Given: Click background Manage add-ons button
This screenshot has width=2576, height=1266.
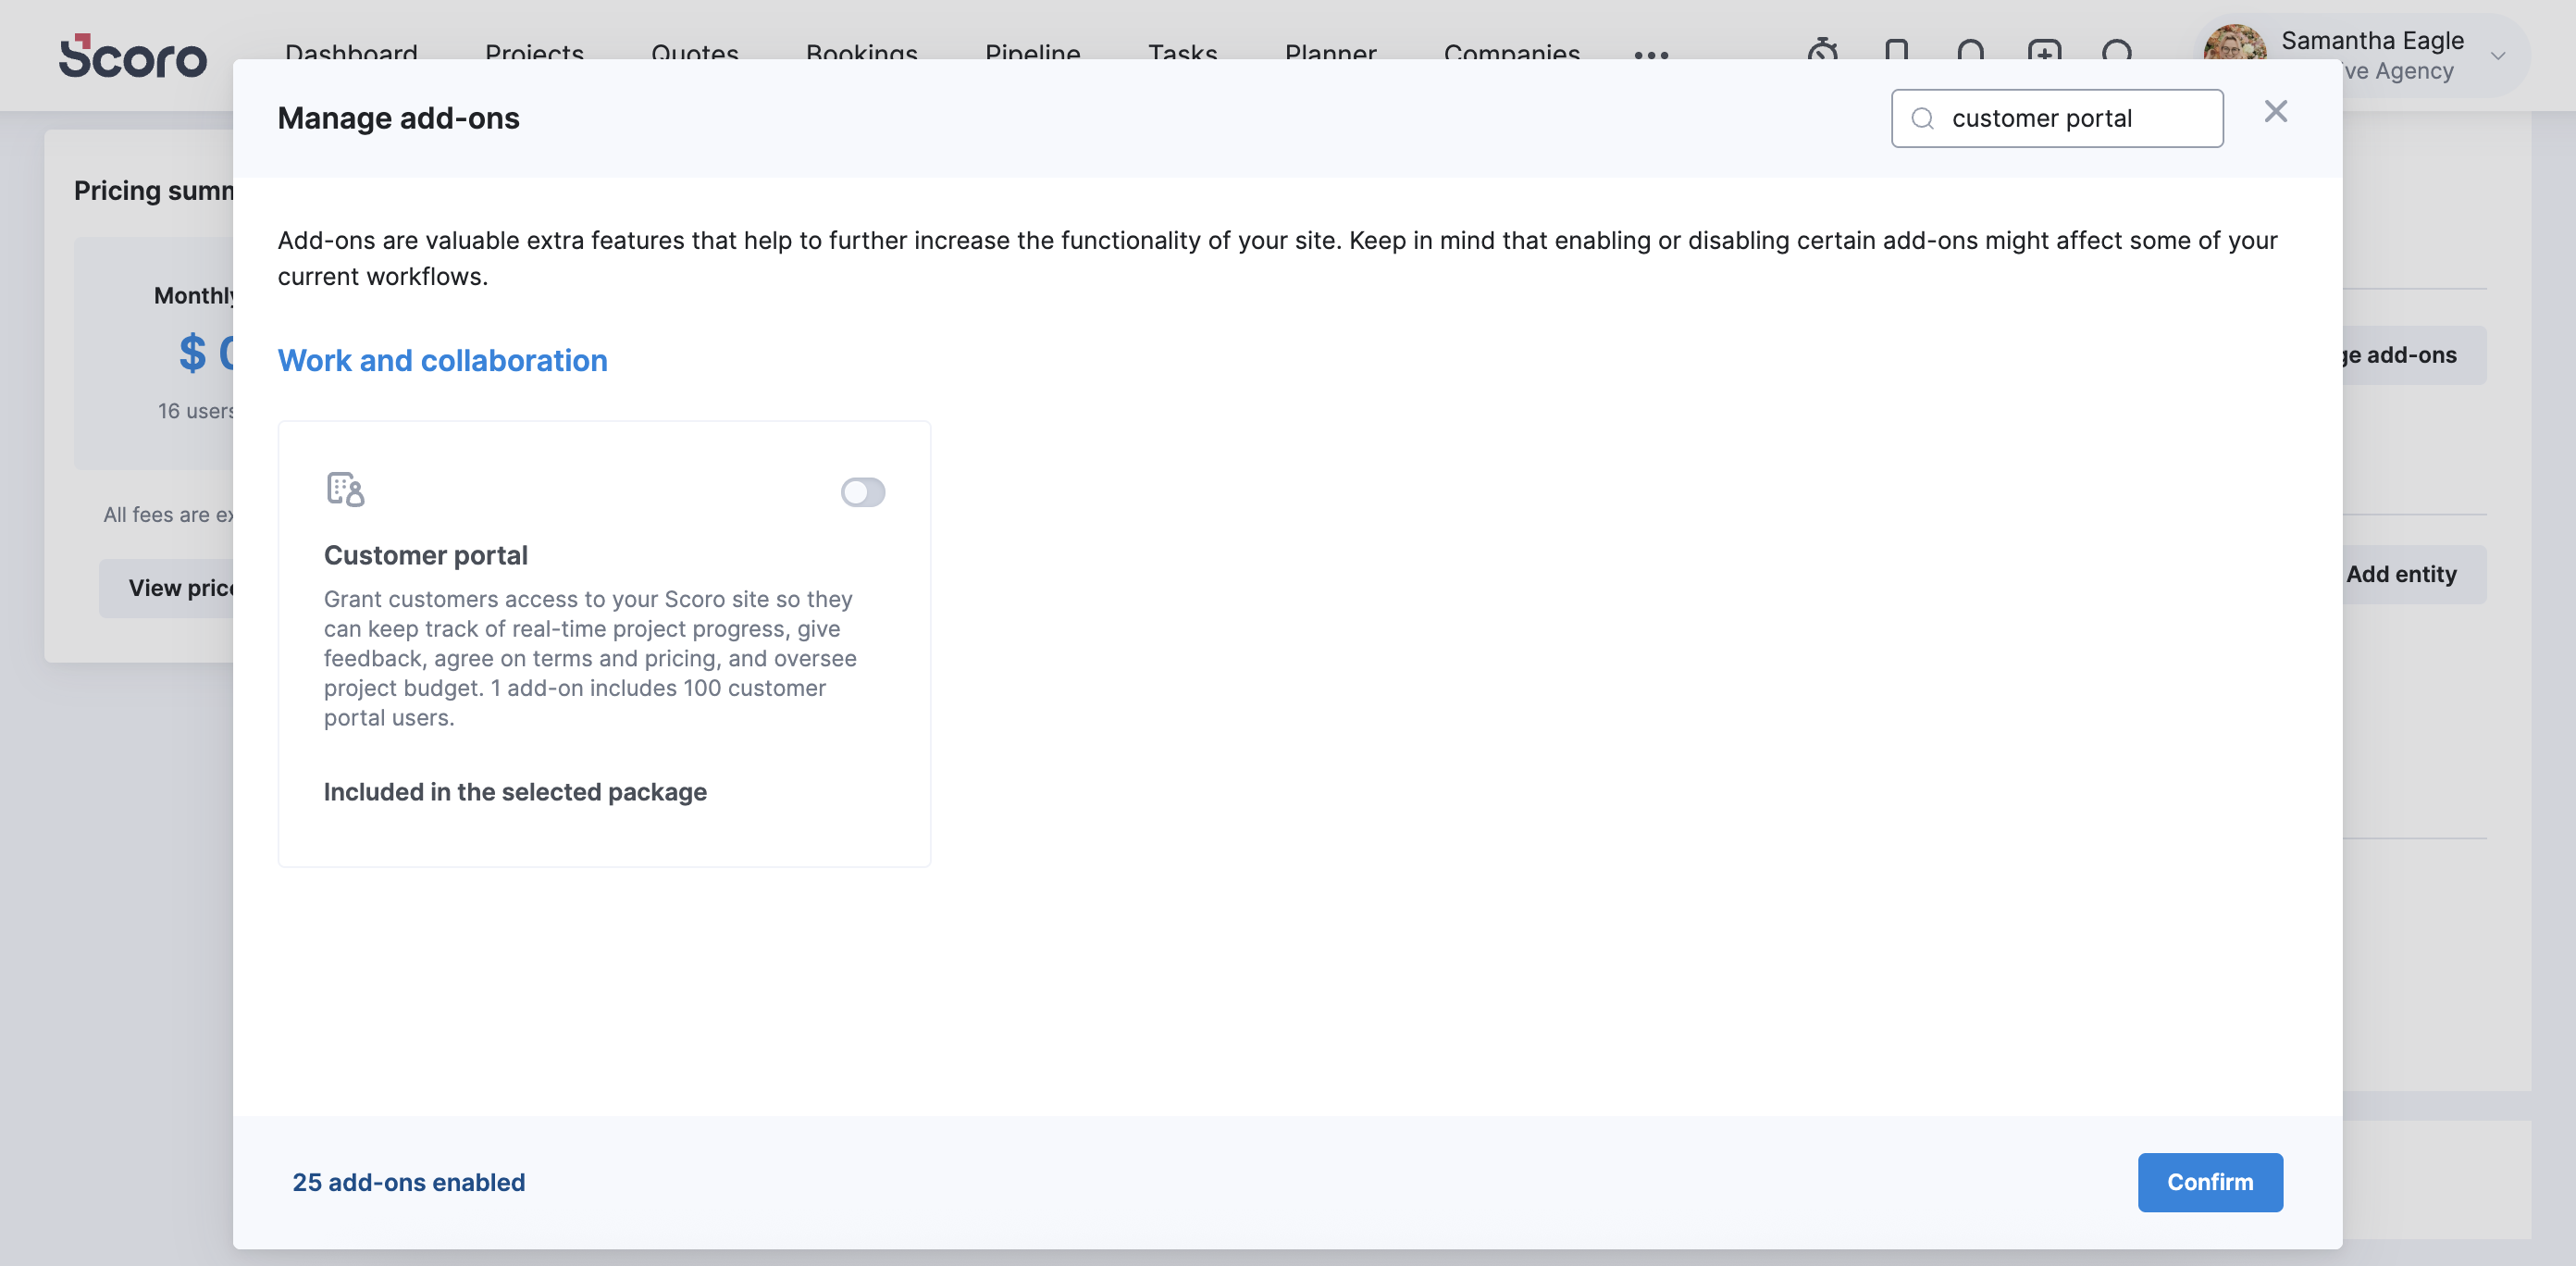Looking at the screenshot, I should [x=2414, y=355].
